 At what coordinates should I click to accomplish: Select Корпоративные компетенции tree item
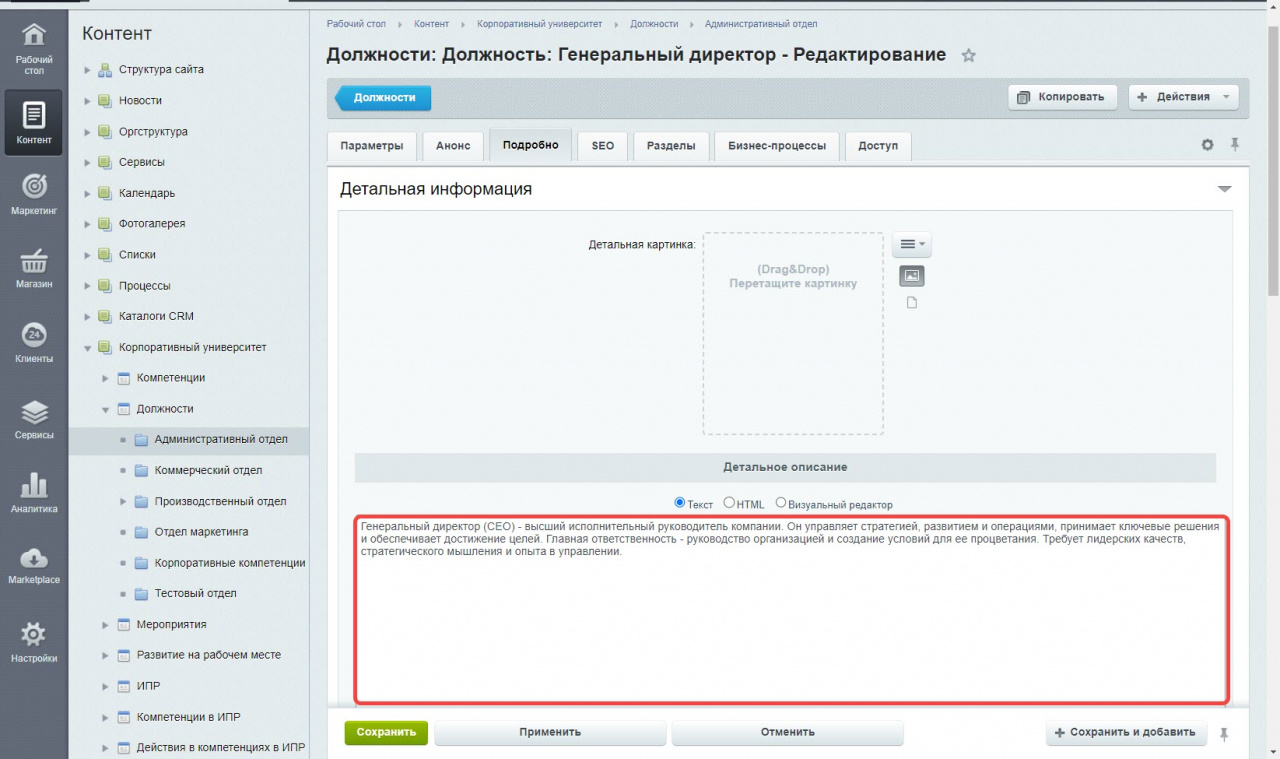230,563
